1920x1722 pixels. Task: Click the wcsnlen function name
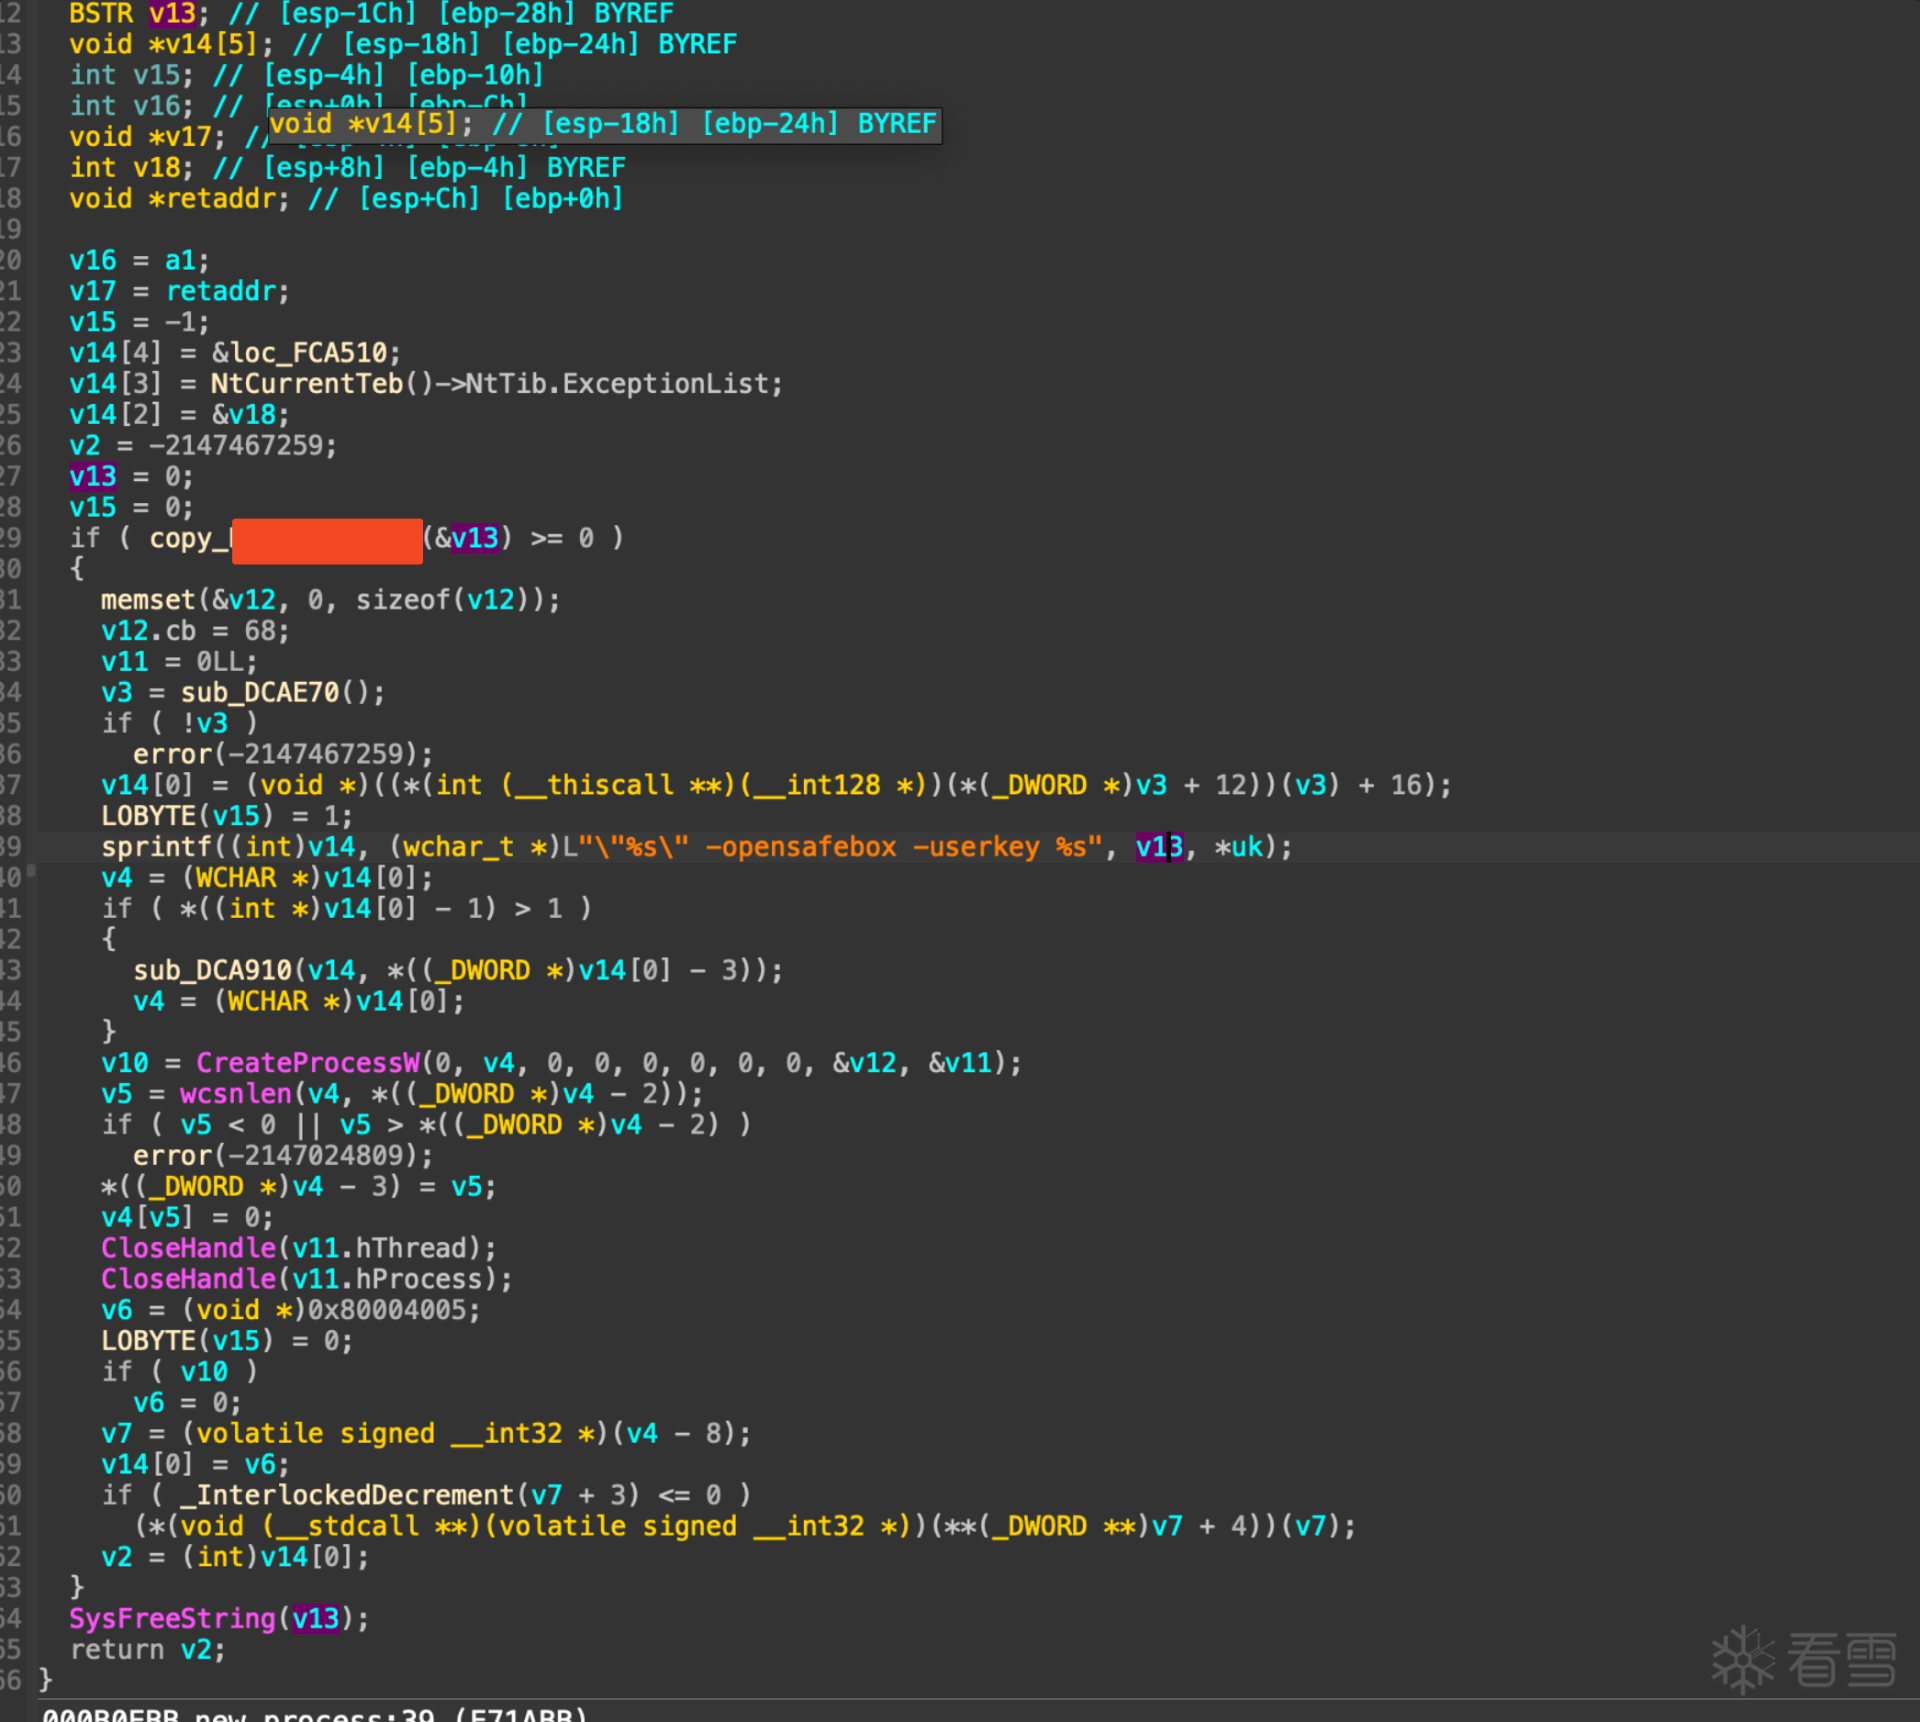[x=235, y=1094]
